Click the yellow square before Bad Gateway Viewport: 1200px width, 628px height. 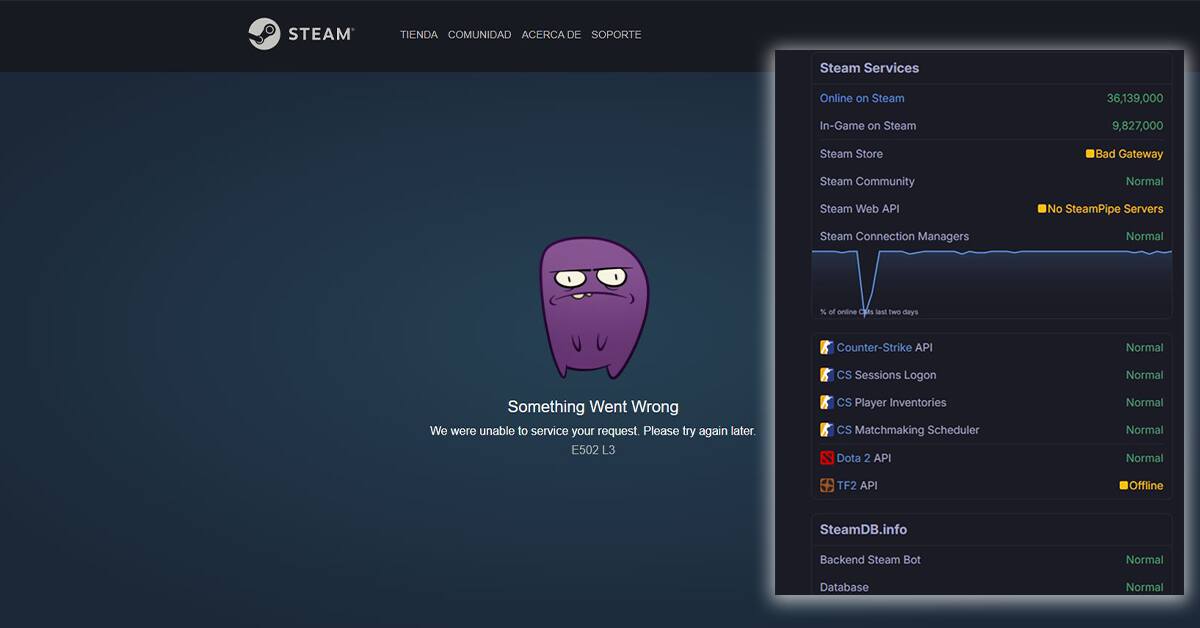[x=1090, y=154]
